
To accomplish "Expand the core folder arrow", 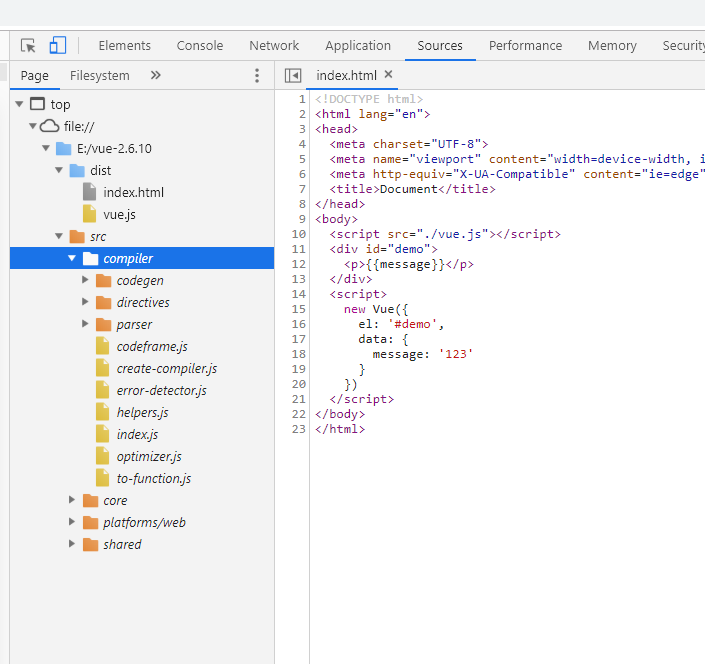I will pos(71,499).
